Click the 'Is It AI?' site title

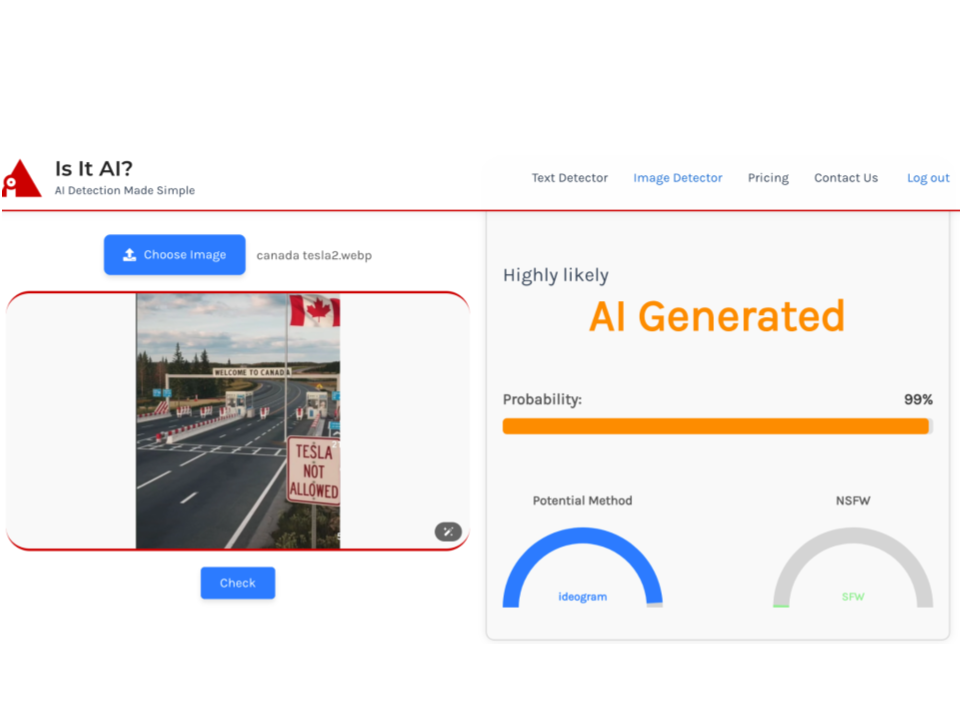[94, 168]
